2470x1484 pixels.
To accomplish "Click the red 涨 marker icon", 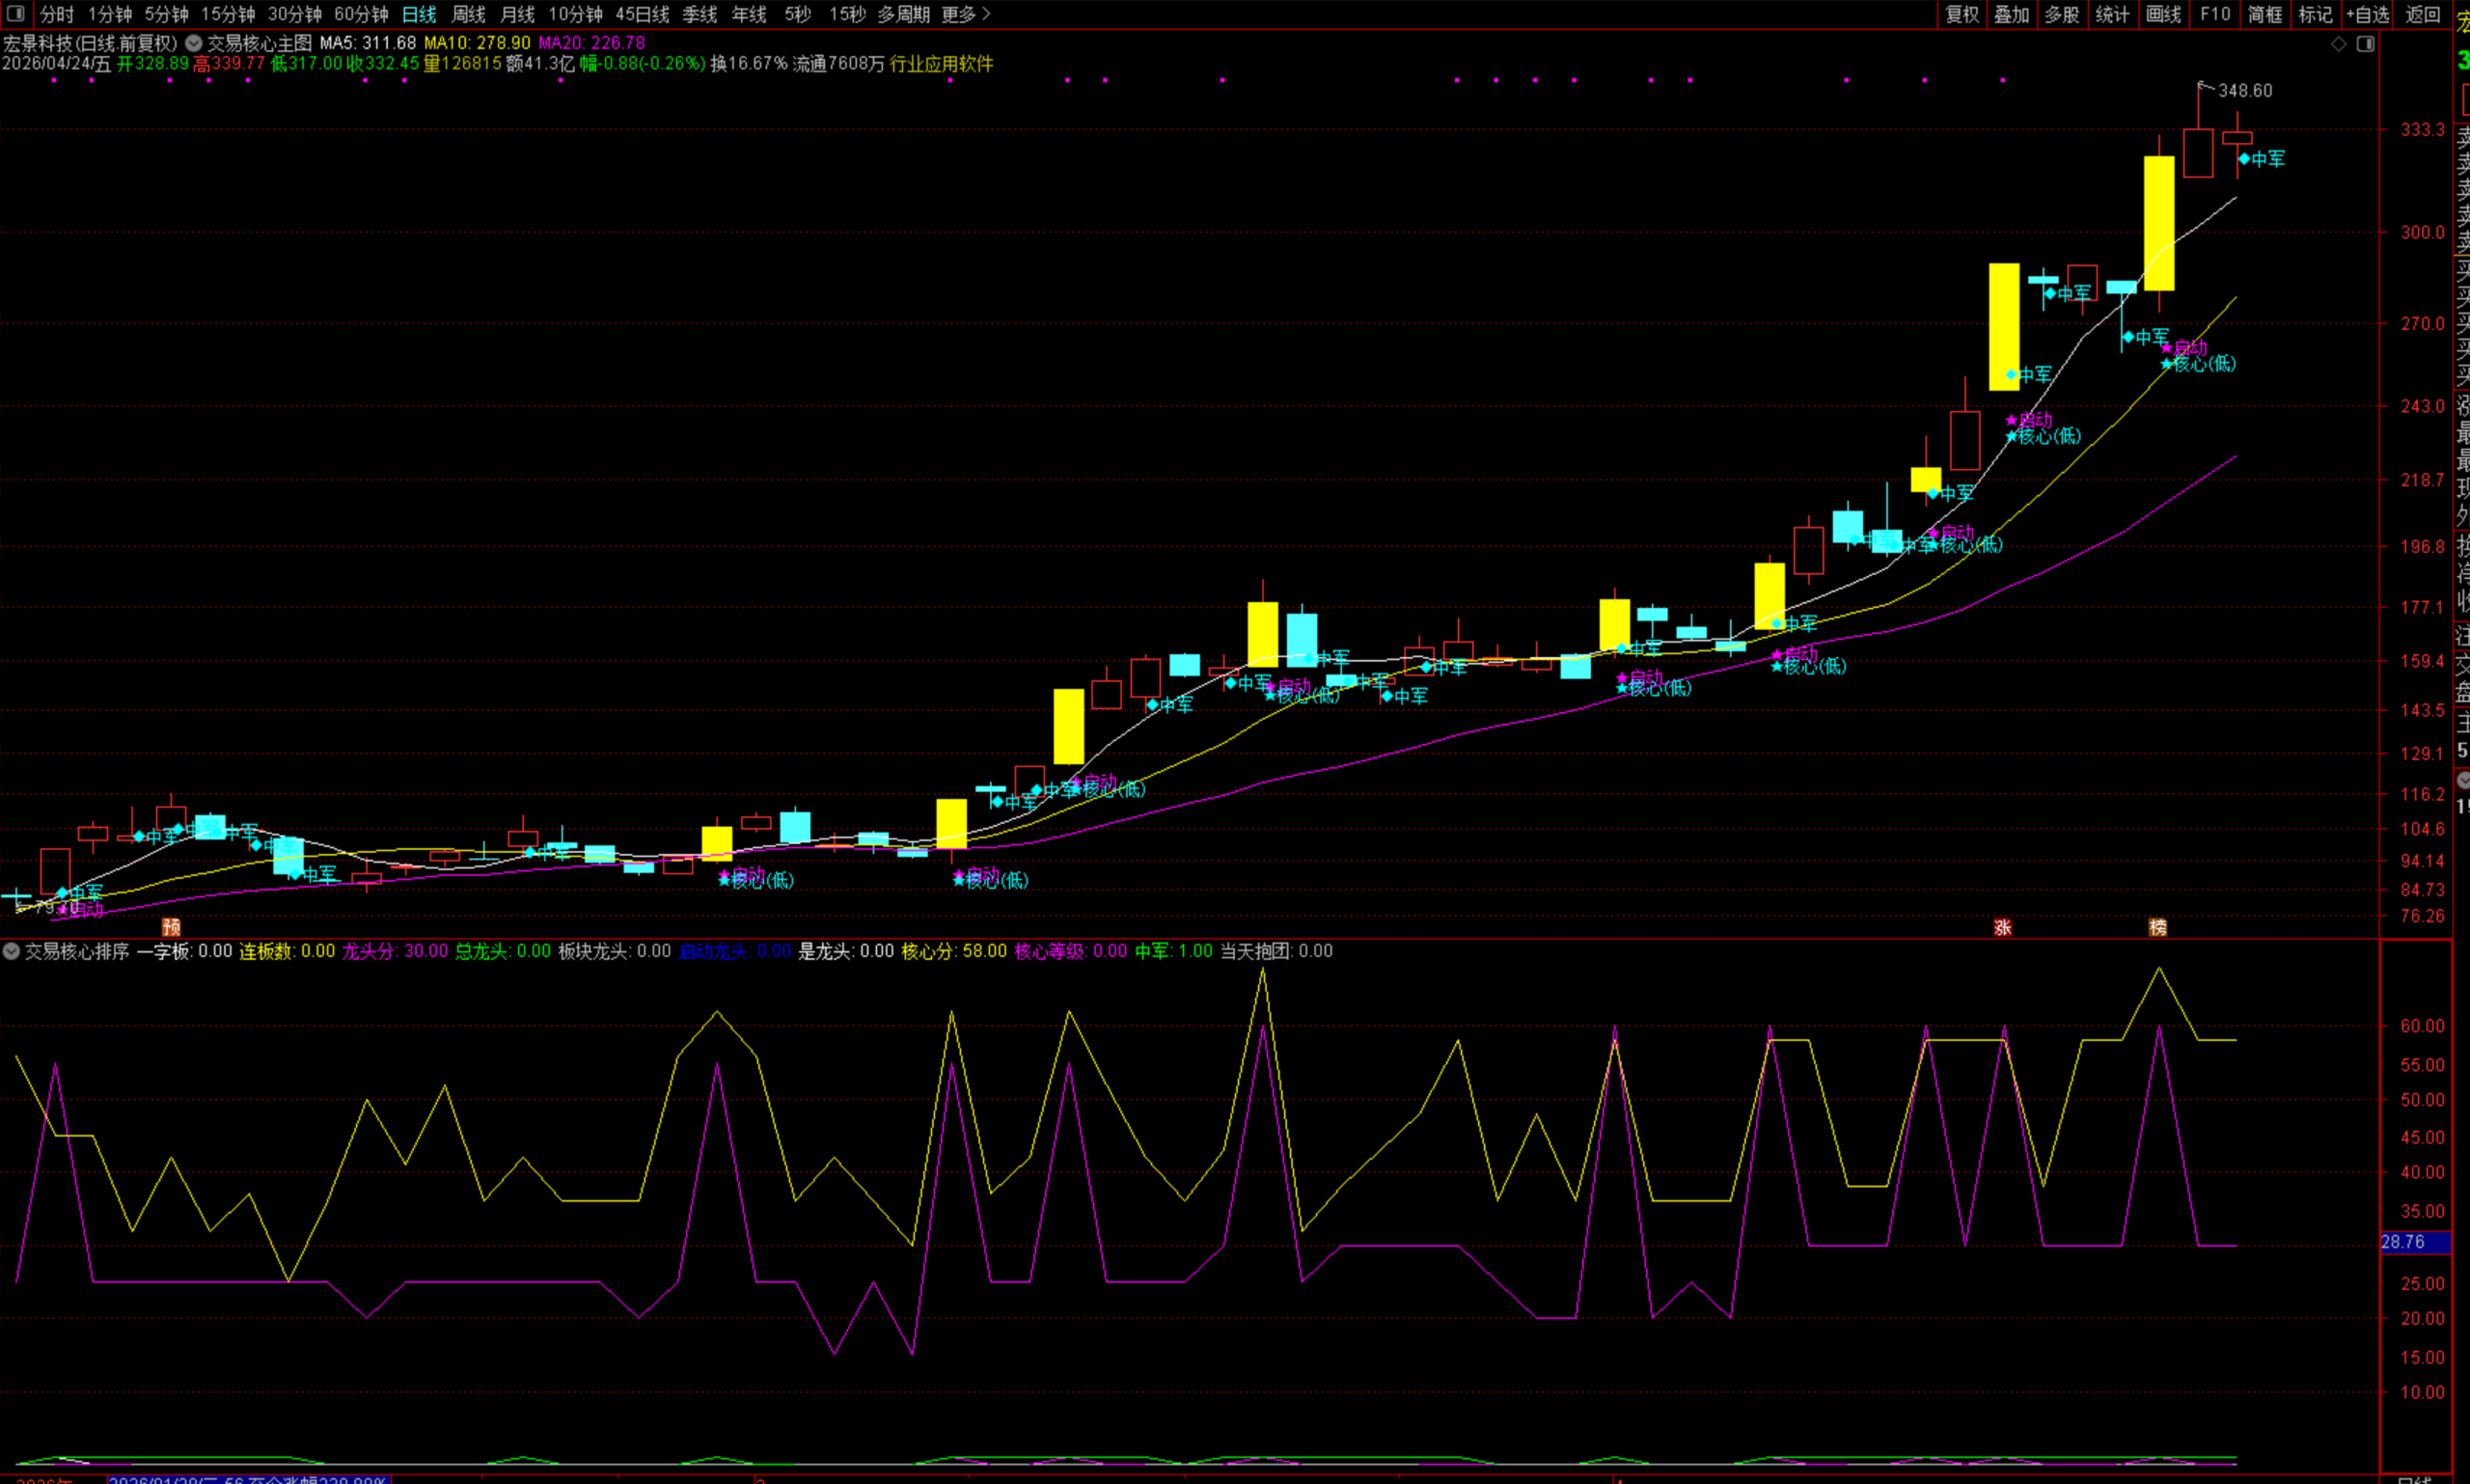I will [2002, 927].
